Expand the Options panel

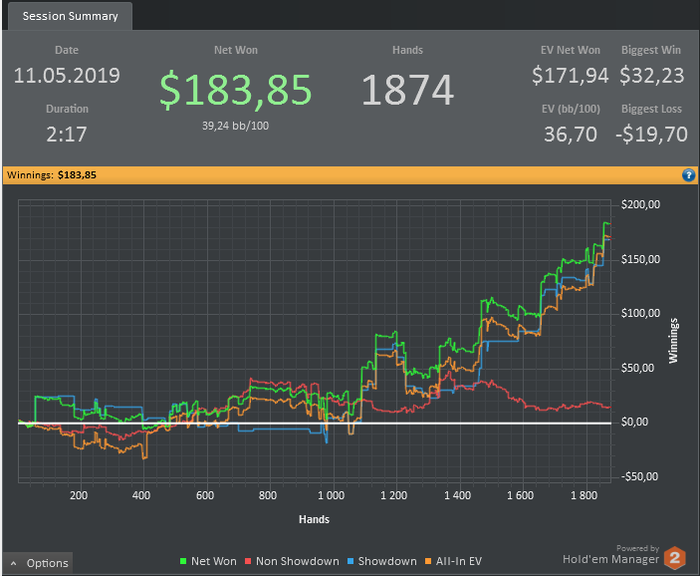point(38,563)
